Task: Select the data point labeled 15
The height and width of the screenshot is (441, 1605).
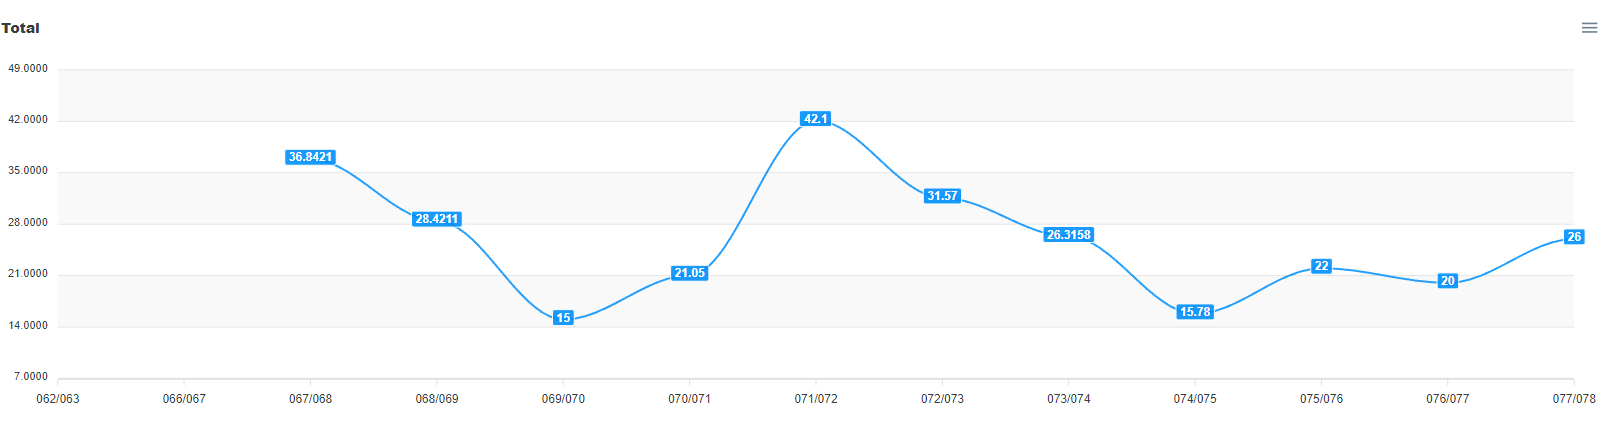Action: 563,318
